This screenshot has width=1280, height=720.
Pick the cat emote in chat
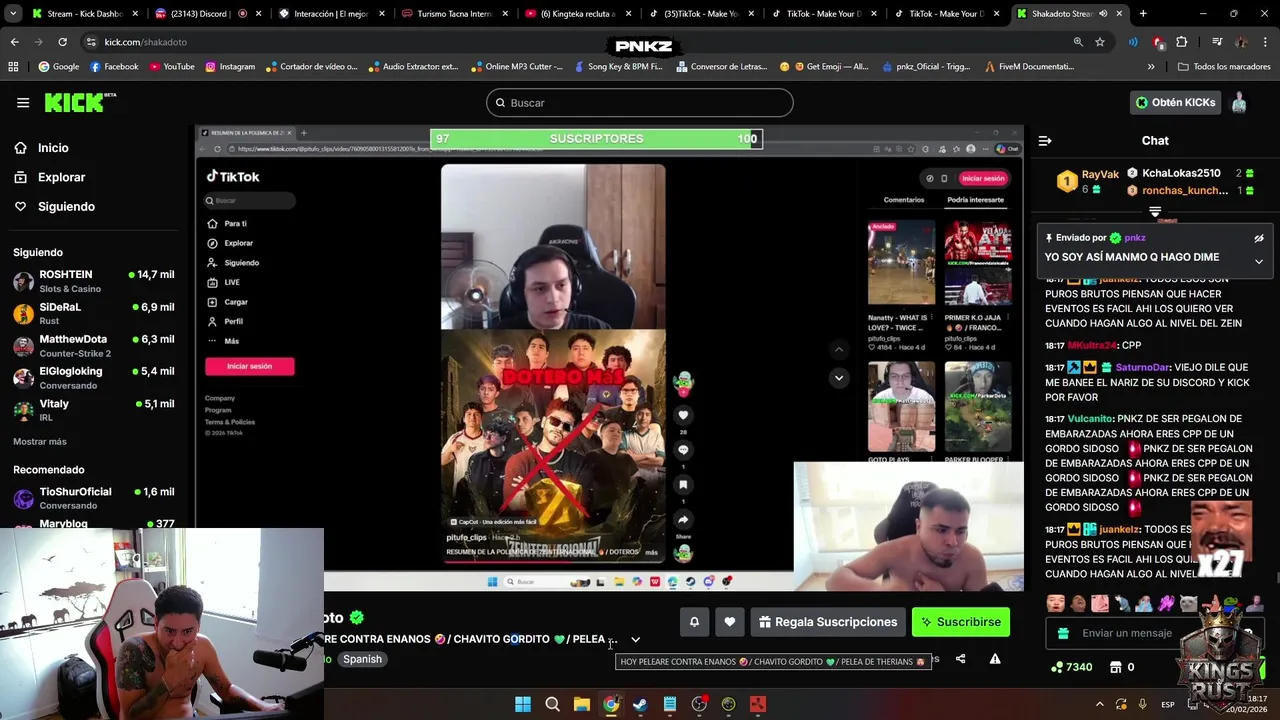click(1188, 603)
